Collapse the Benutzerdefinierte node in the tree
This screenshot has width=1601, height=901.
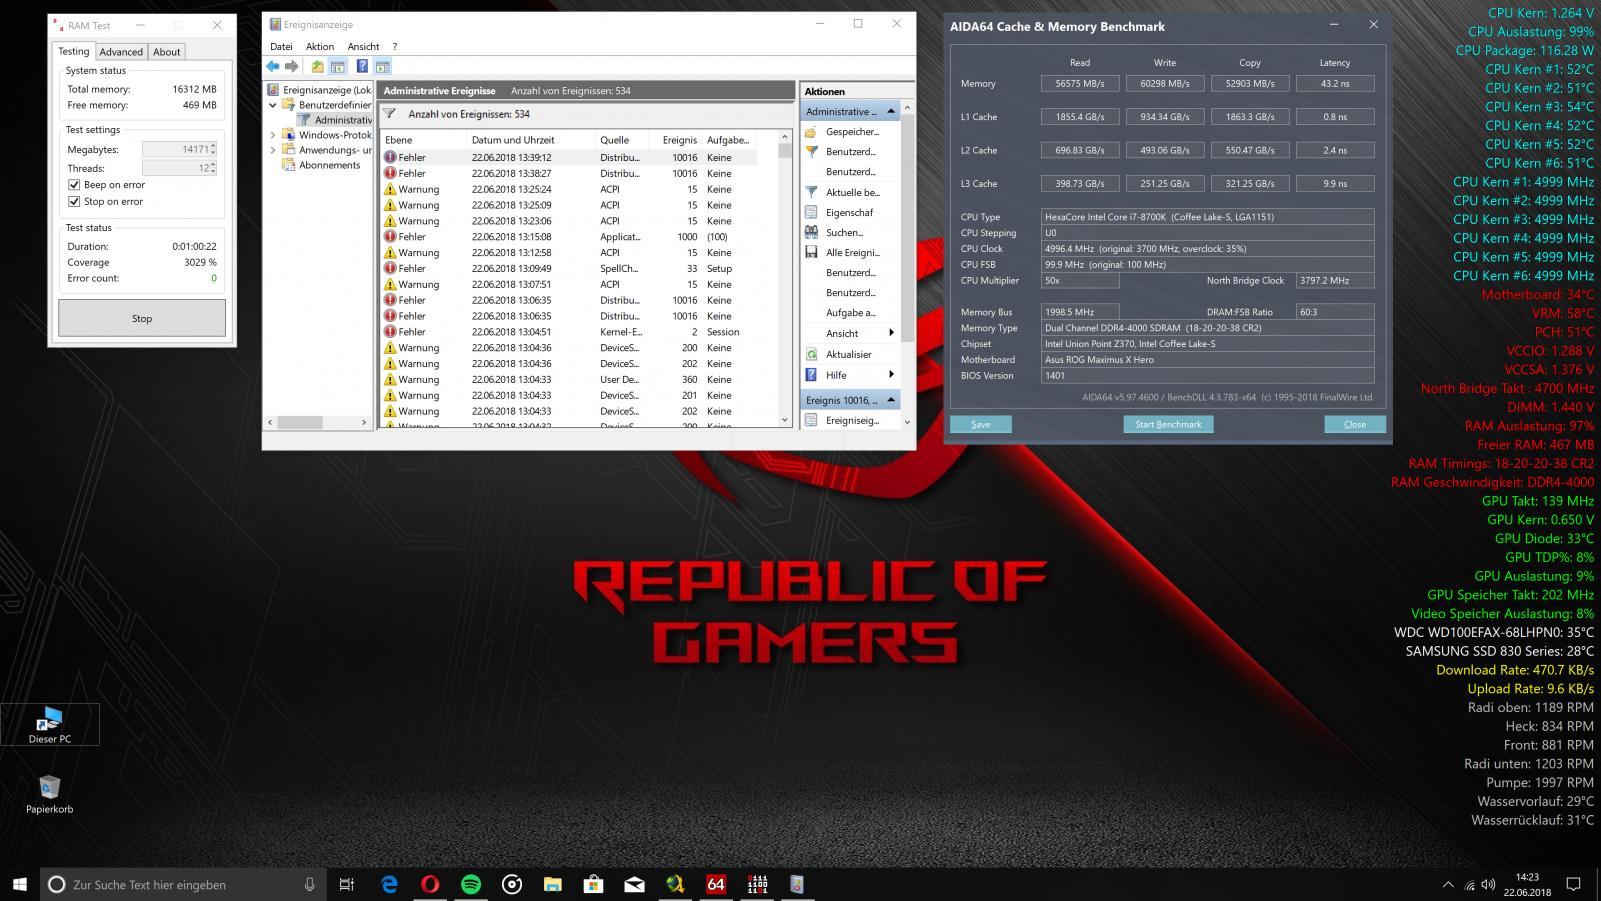point(272,105)
